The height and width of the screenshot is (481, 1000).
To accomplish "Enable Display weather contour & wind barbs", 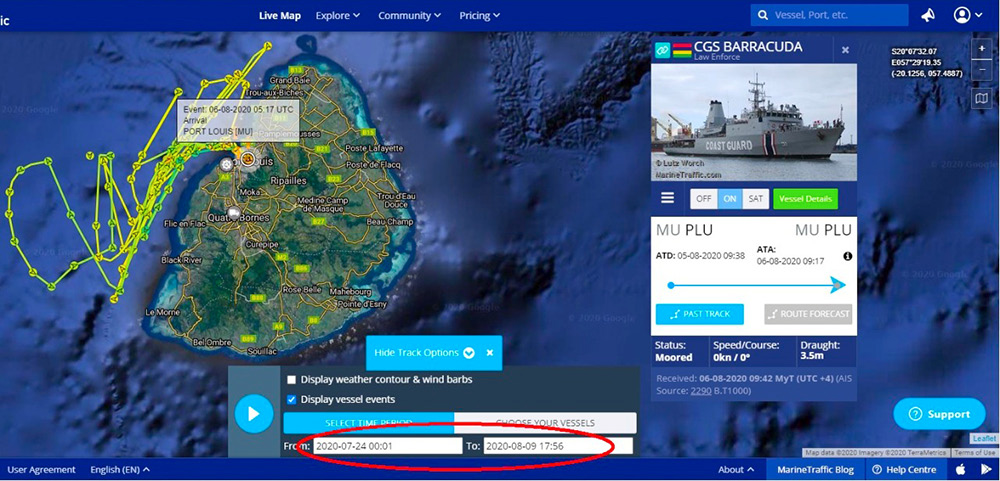I will 292,380.
